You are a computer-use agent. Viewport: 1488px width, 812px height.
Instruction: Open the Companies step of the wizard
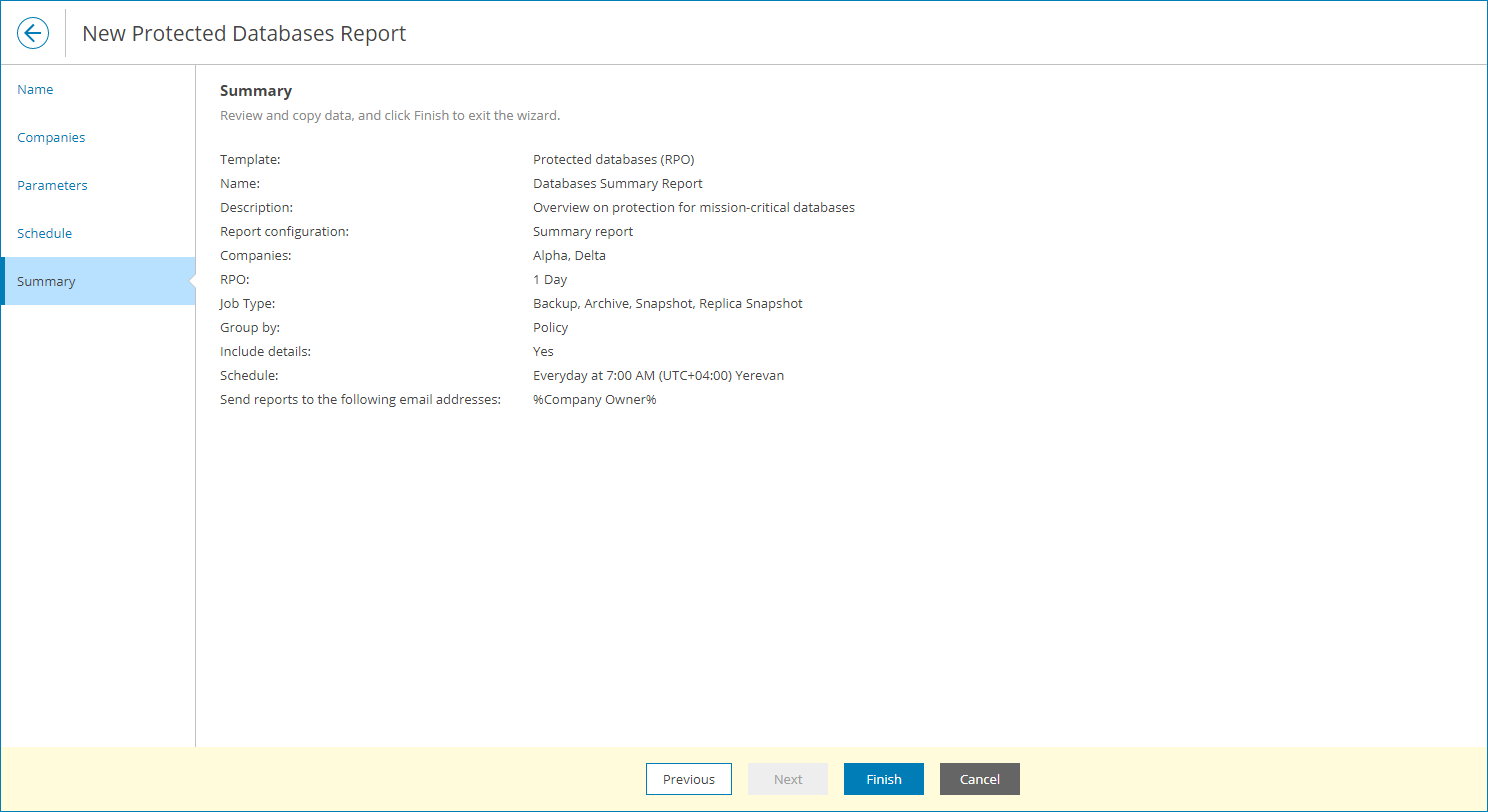click(51, 137)
